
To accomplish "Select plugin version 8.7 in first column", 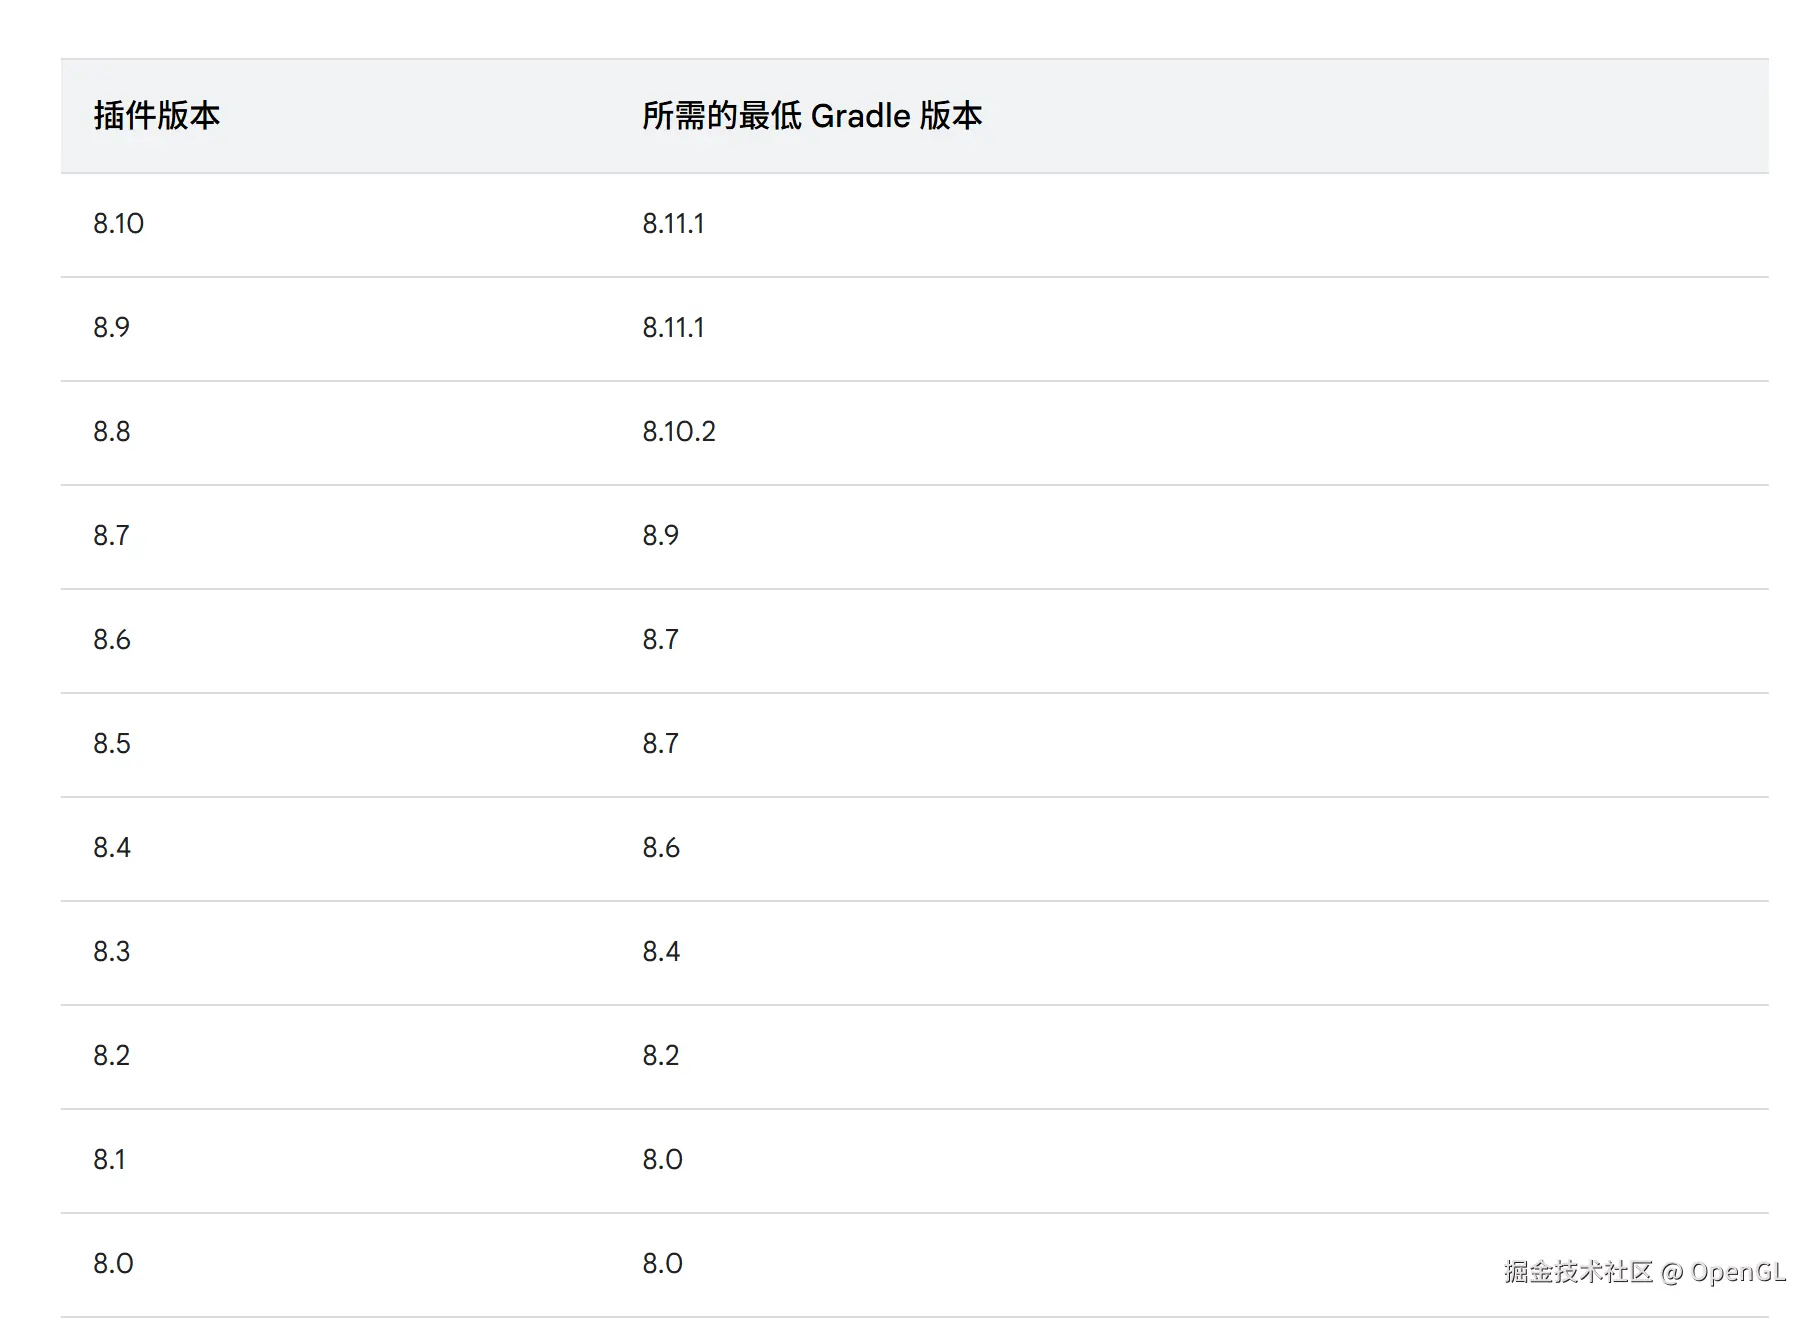I will click(112, 536).
